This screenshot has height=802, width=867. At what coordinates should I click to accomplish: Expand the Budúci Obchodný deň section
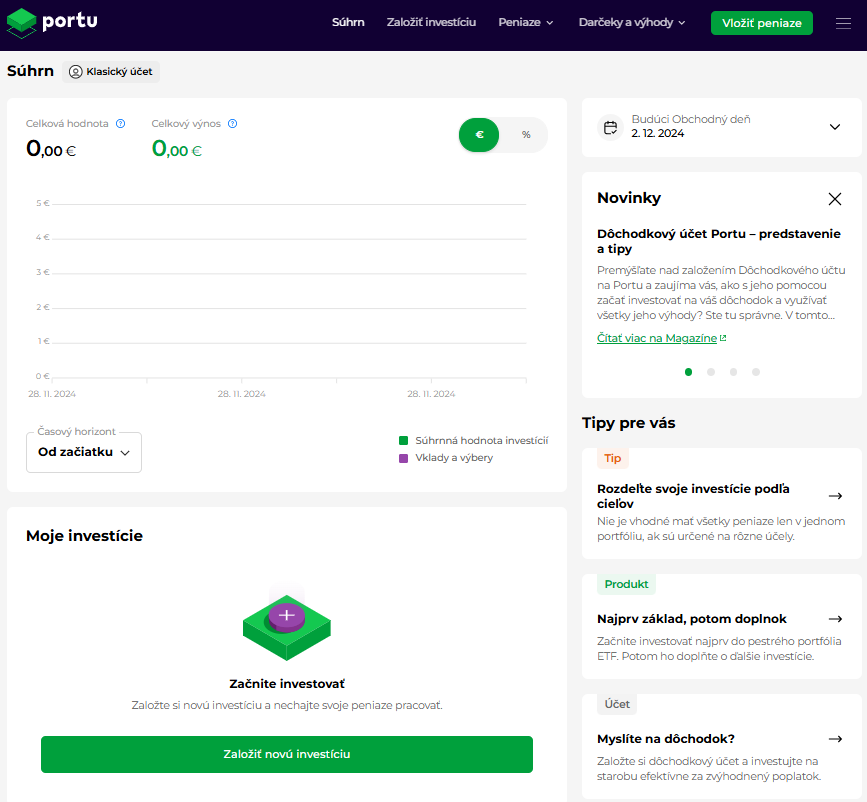point(835,127)
